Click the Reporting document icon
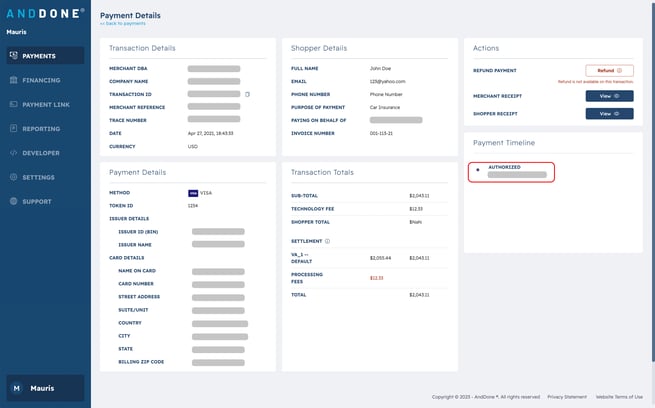Image resolution: width=655 pixels, height=408 pixels. 13,129
